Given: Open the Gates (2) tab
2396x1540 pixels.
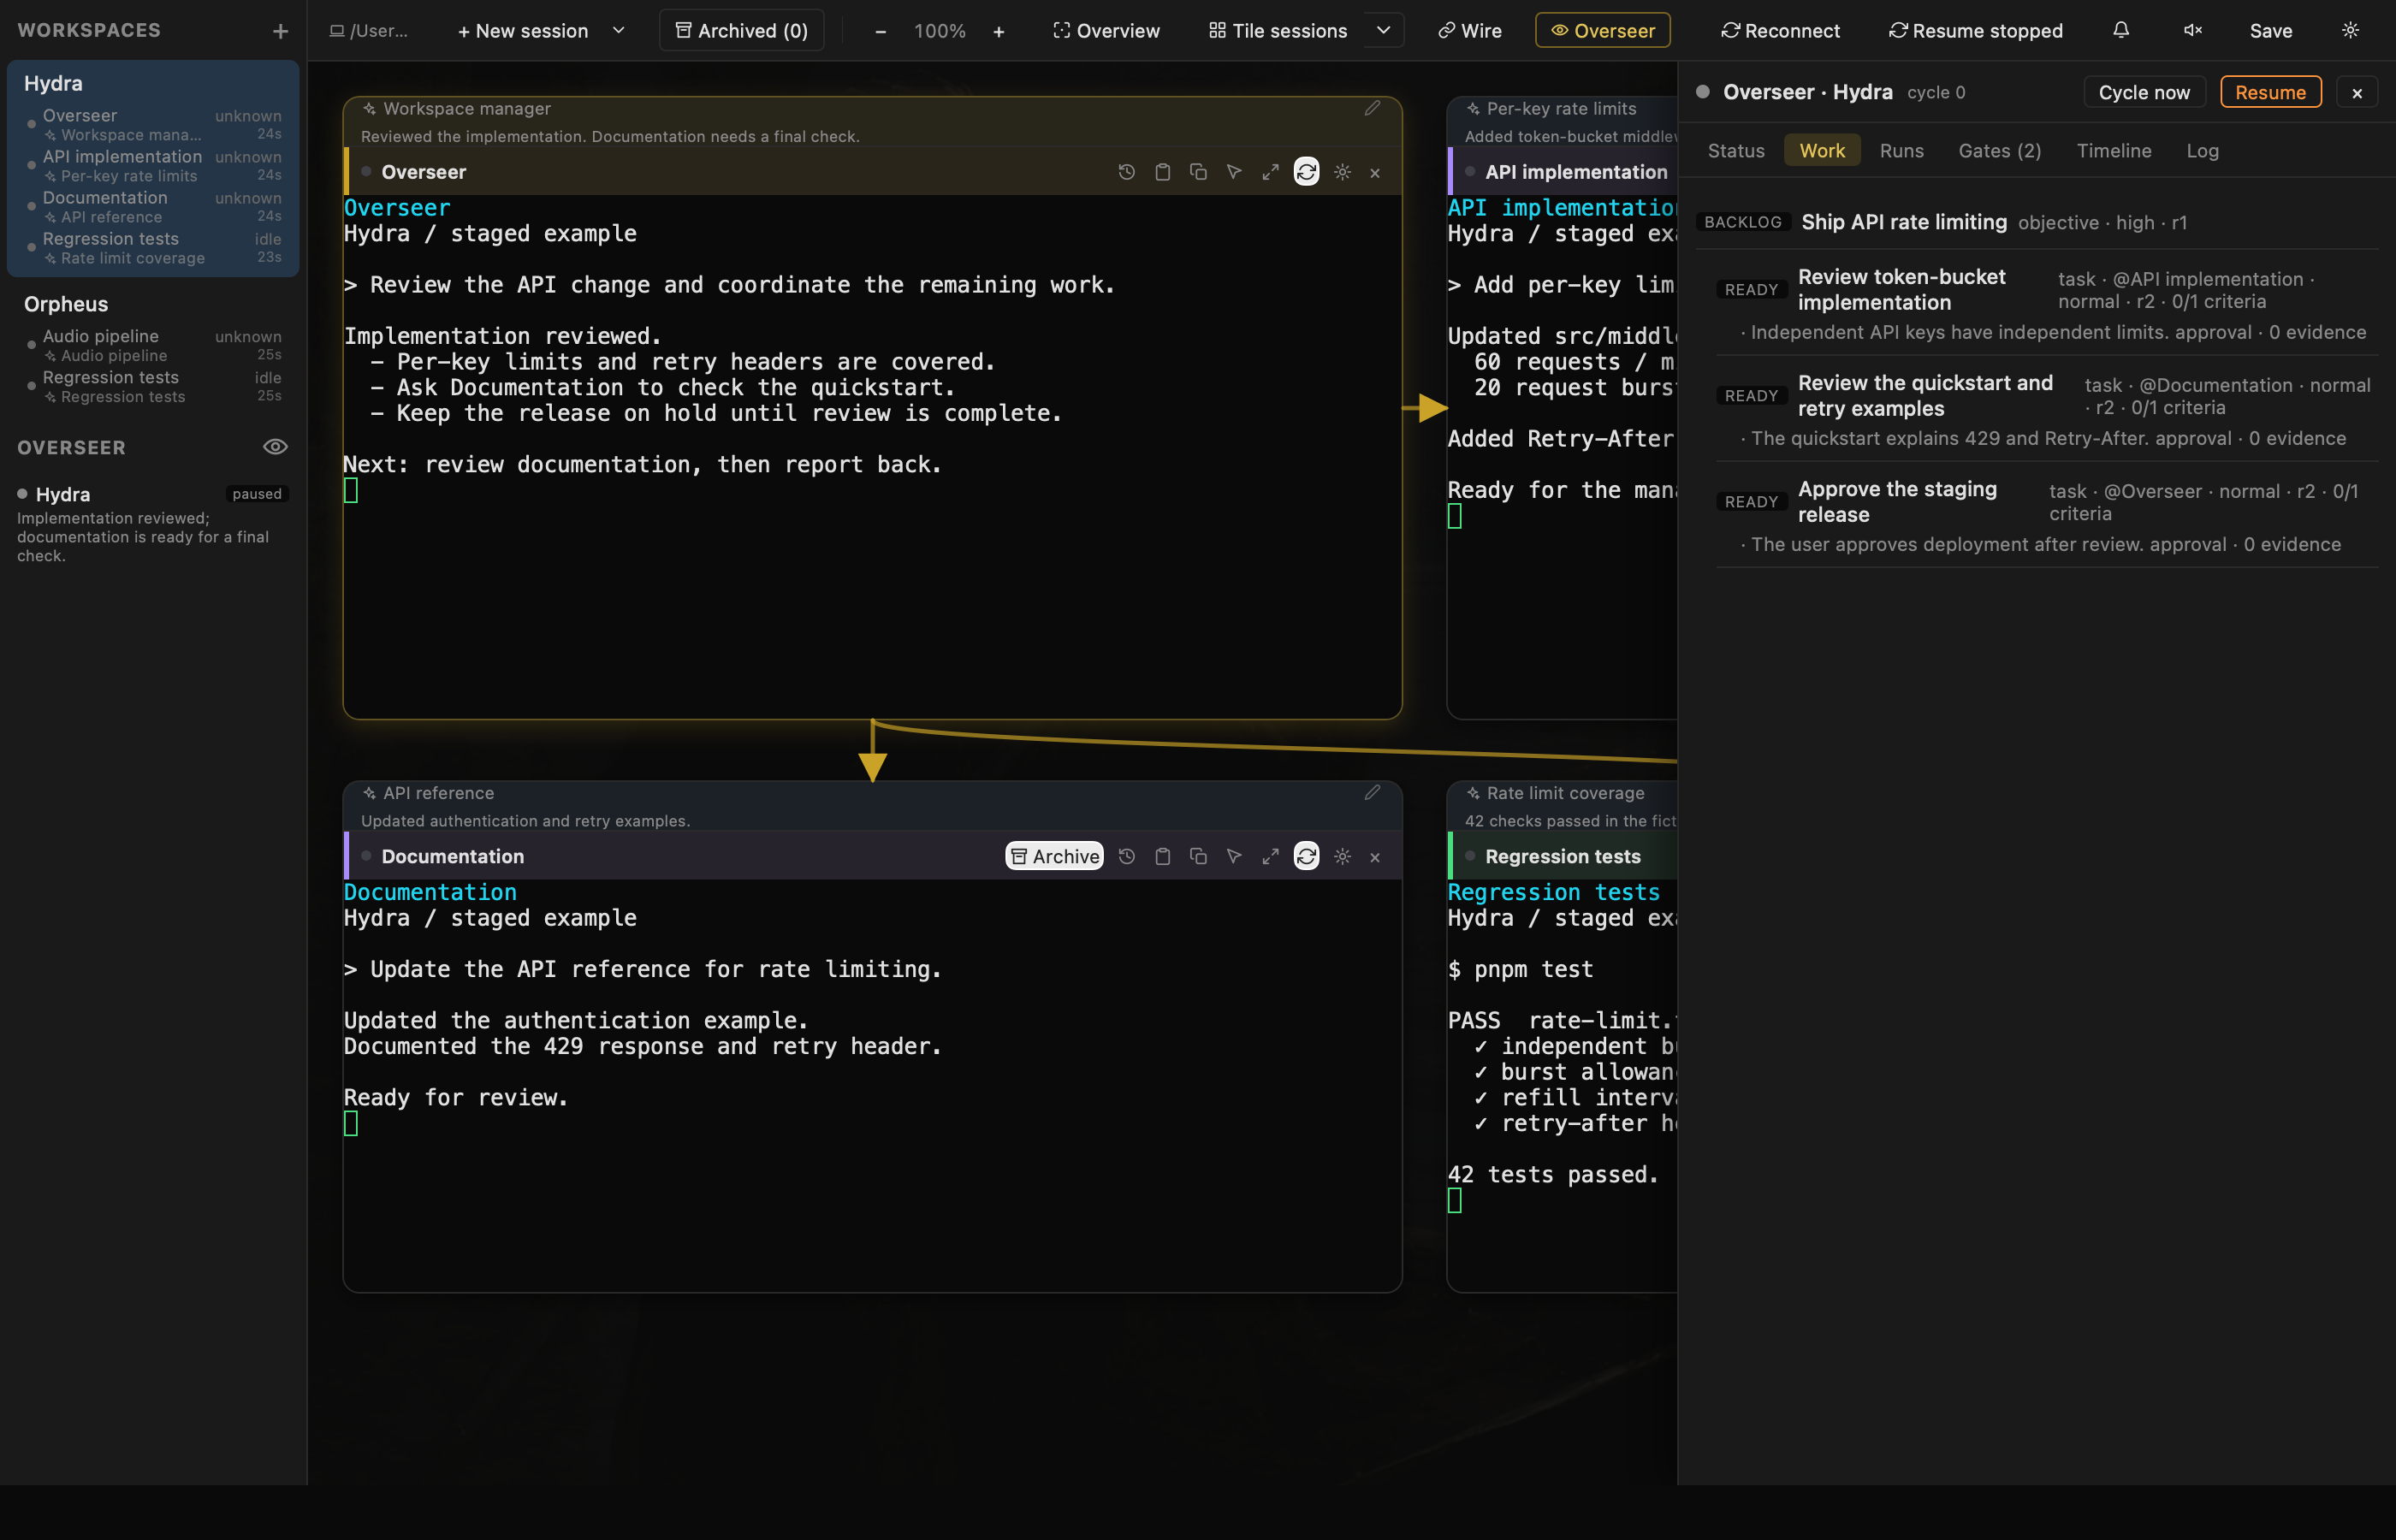Looking at the screenshot, I should 1999,151.
